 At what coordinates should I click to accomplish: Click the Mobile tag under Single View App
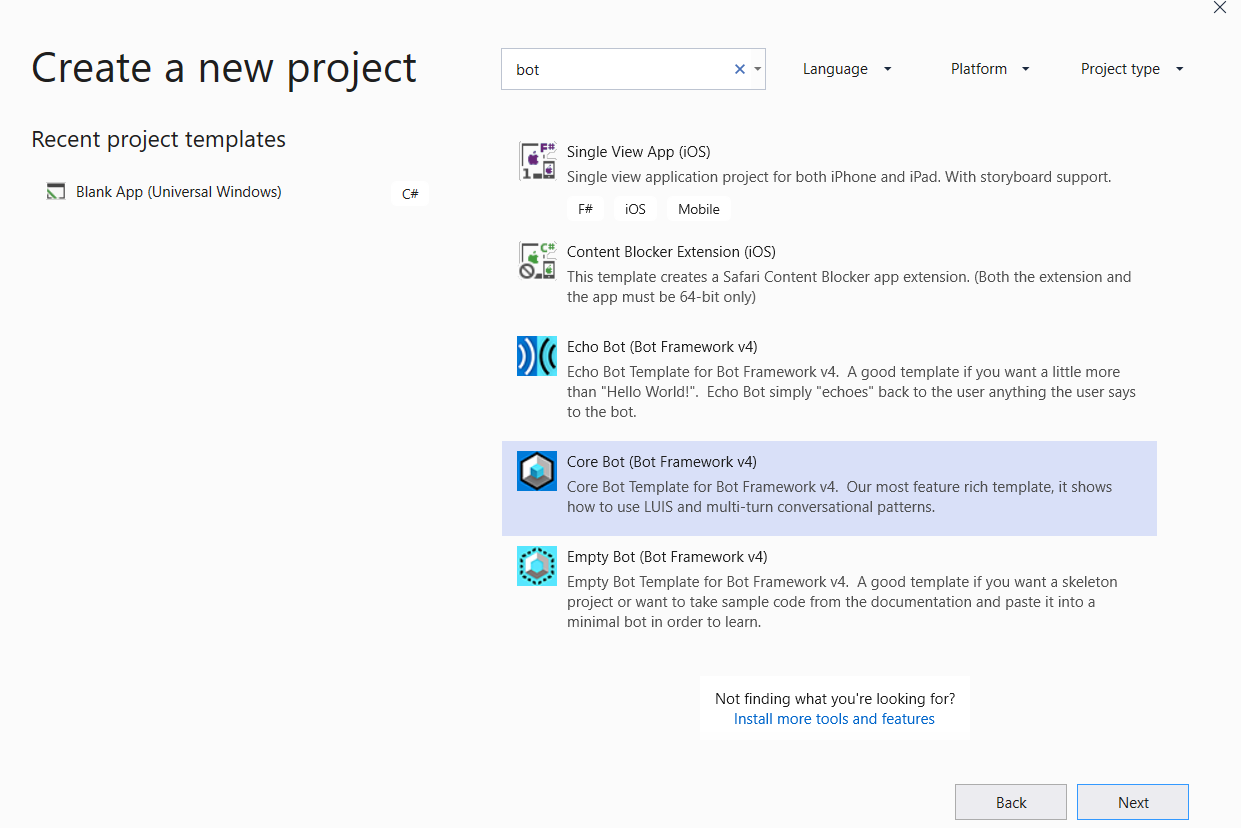pos(699,209)
